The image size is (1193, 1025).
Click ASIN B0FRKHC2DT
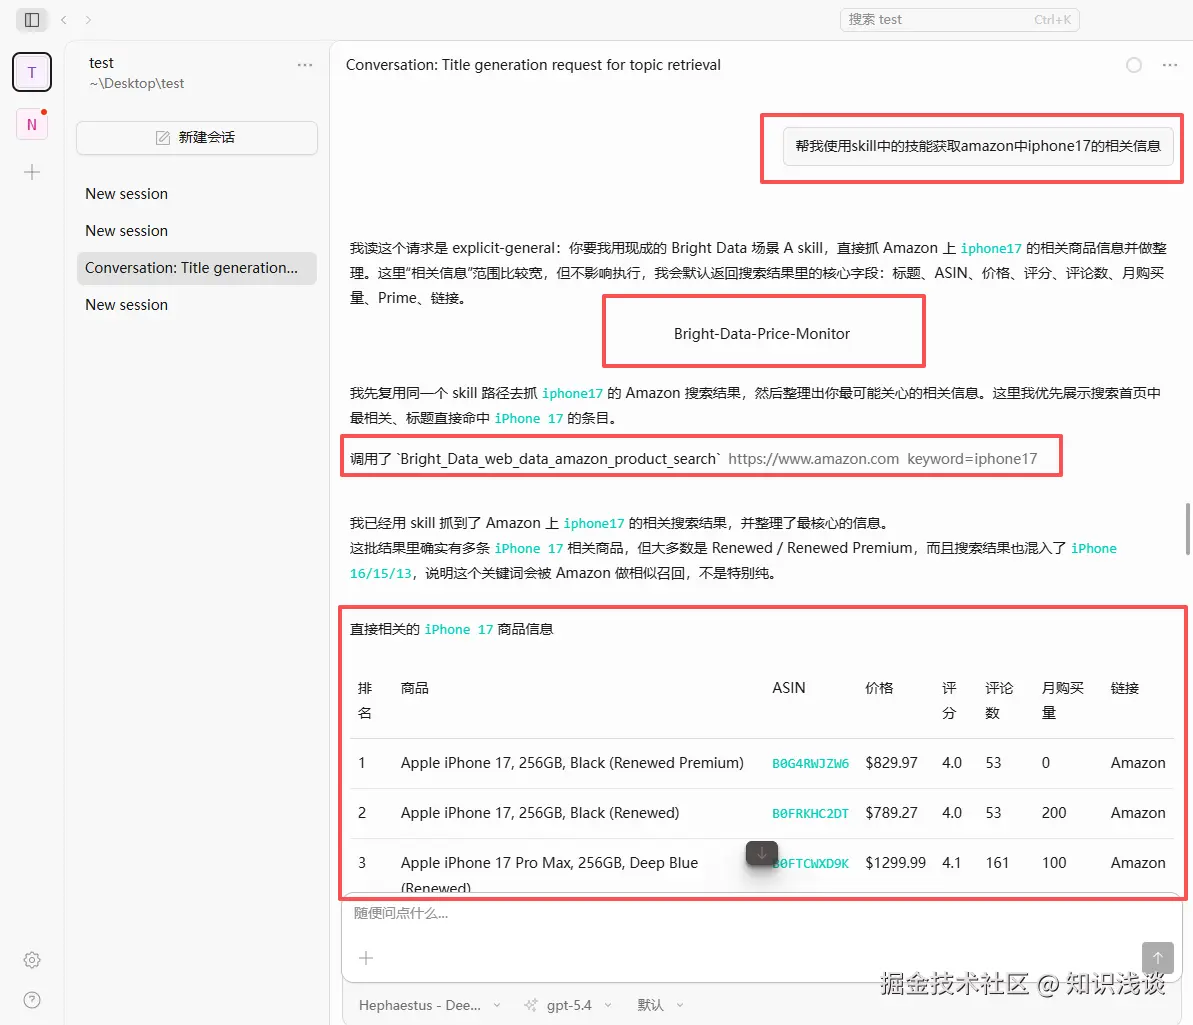pyautogui.click(x=810, y=813)
